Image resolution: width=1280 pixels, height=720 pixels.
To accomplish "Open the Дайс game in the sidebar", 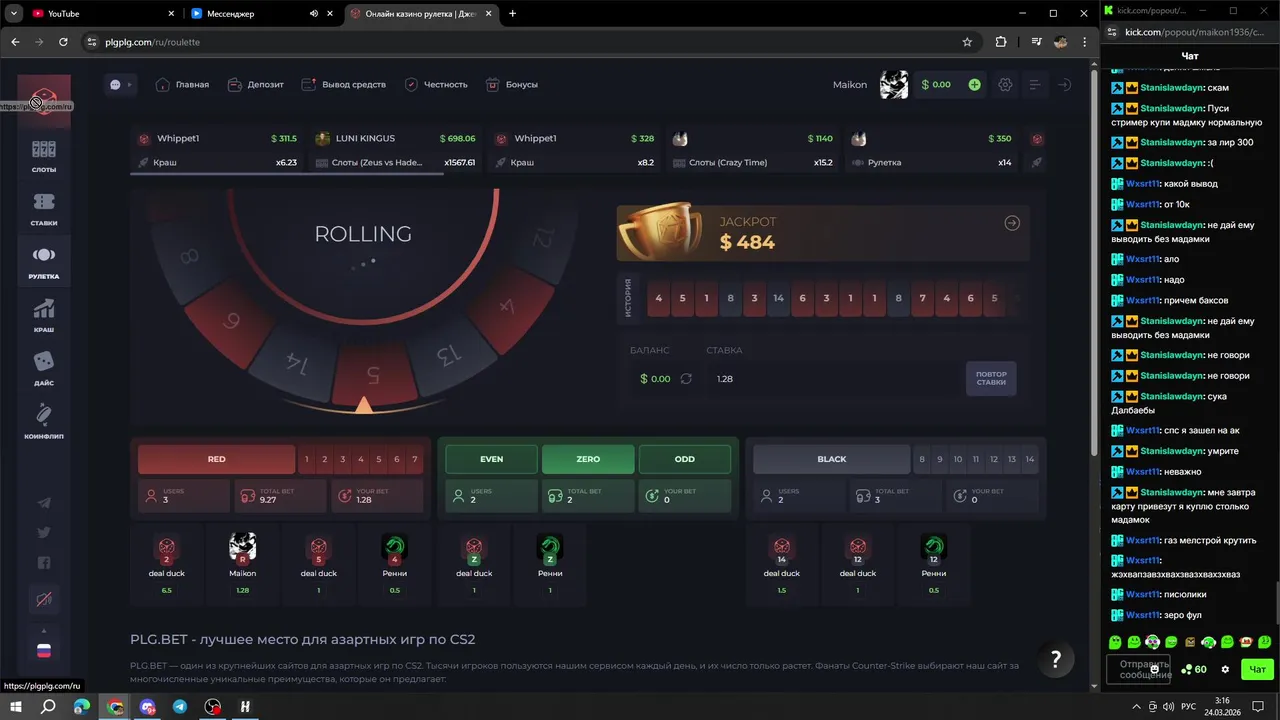I will [44, 368].
